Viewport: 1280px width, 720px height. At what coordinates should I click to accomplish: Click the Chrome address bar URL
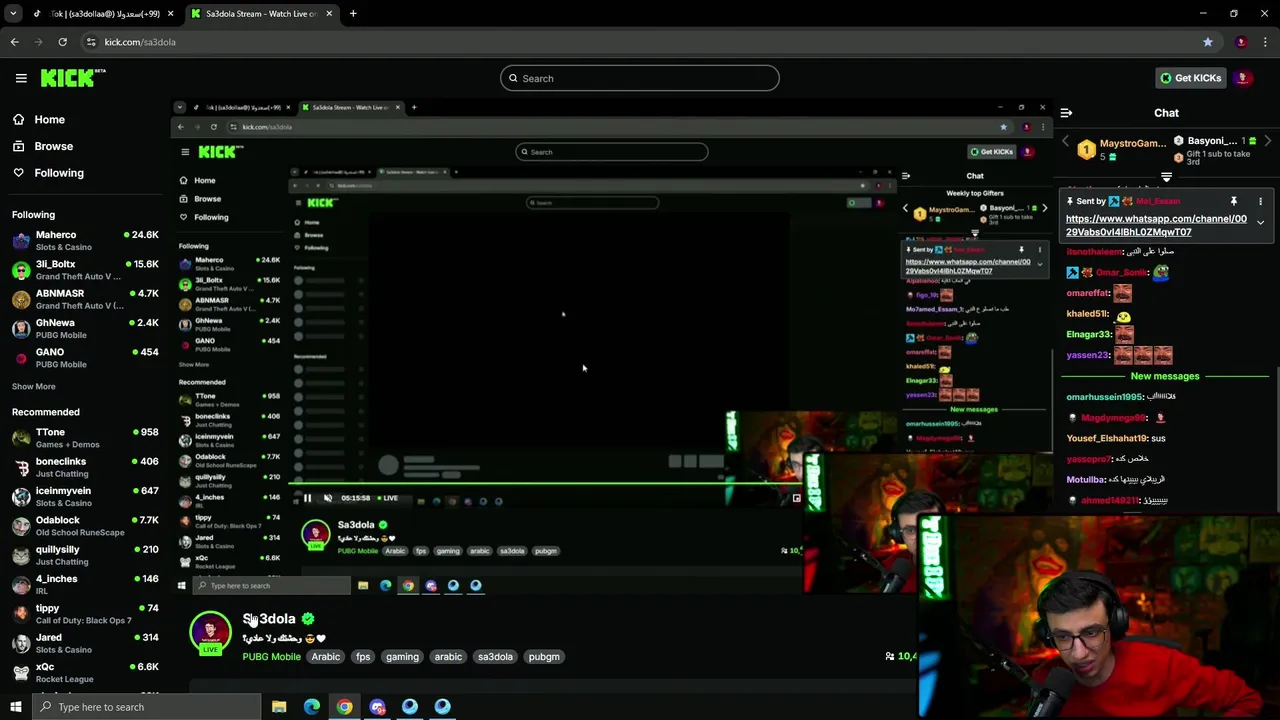(x=140, y=42)
